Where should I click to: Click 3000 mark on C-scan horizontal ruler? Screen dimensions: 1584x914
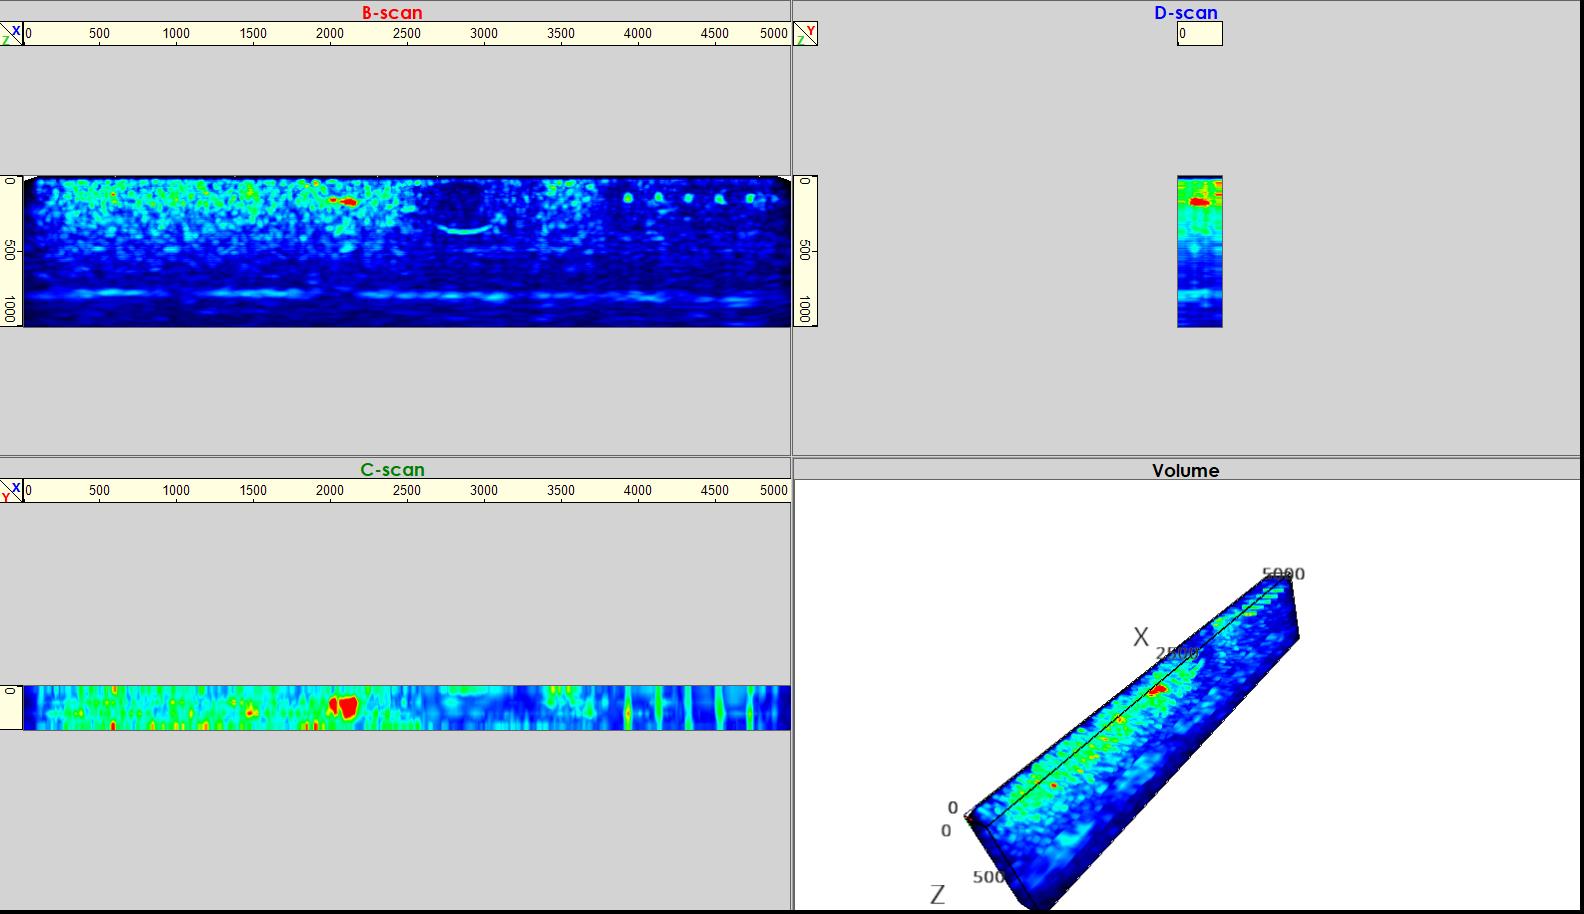(x=483, y=491)
